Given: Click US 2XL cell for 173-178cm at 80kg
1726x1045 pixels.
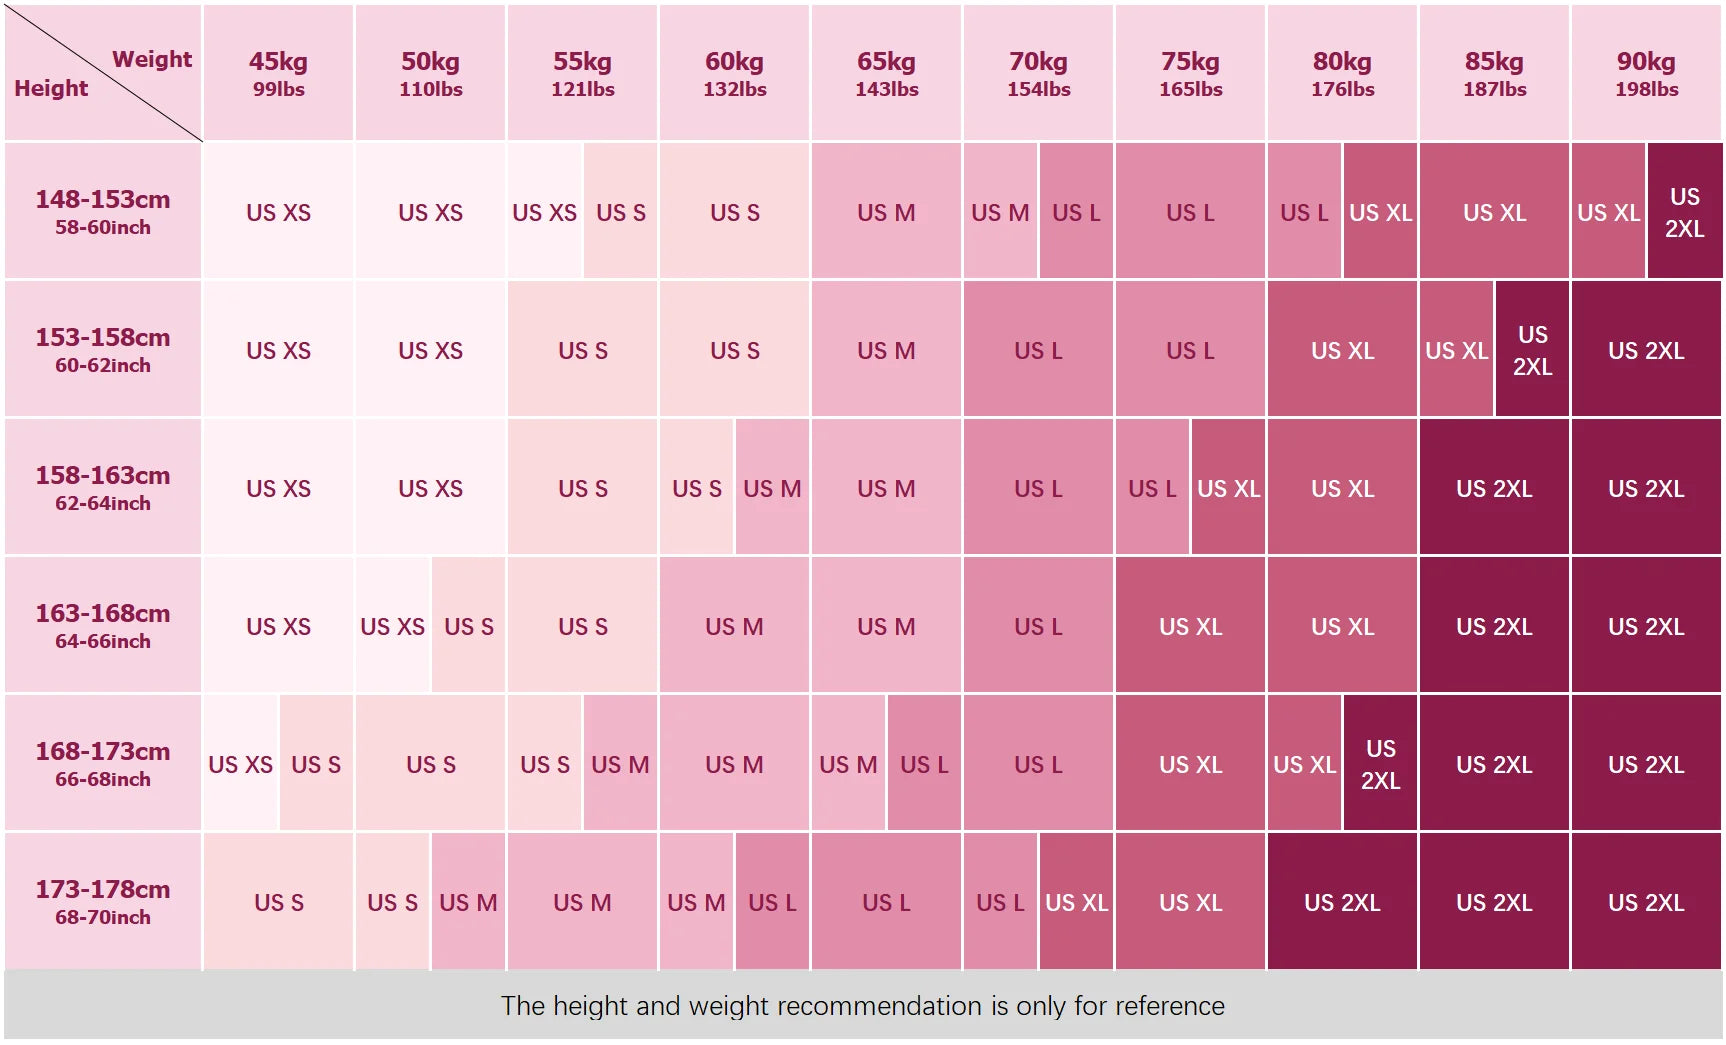Looking at the screenshot, I should (1342, 901).
